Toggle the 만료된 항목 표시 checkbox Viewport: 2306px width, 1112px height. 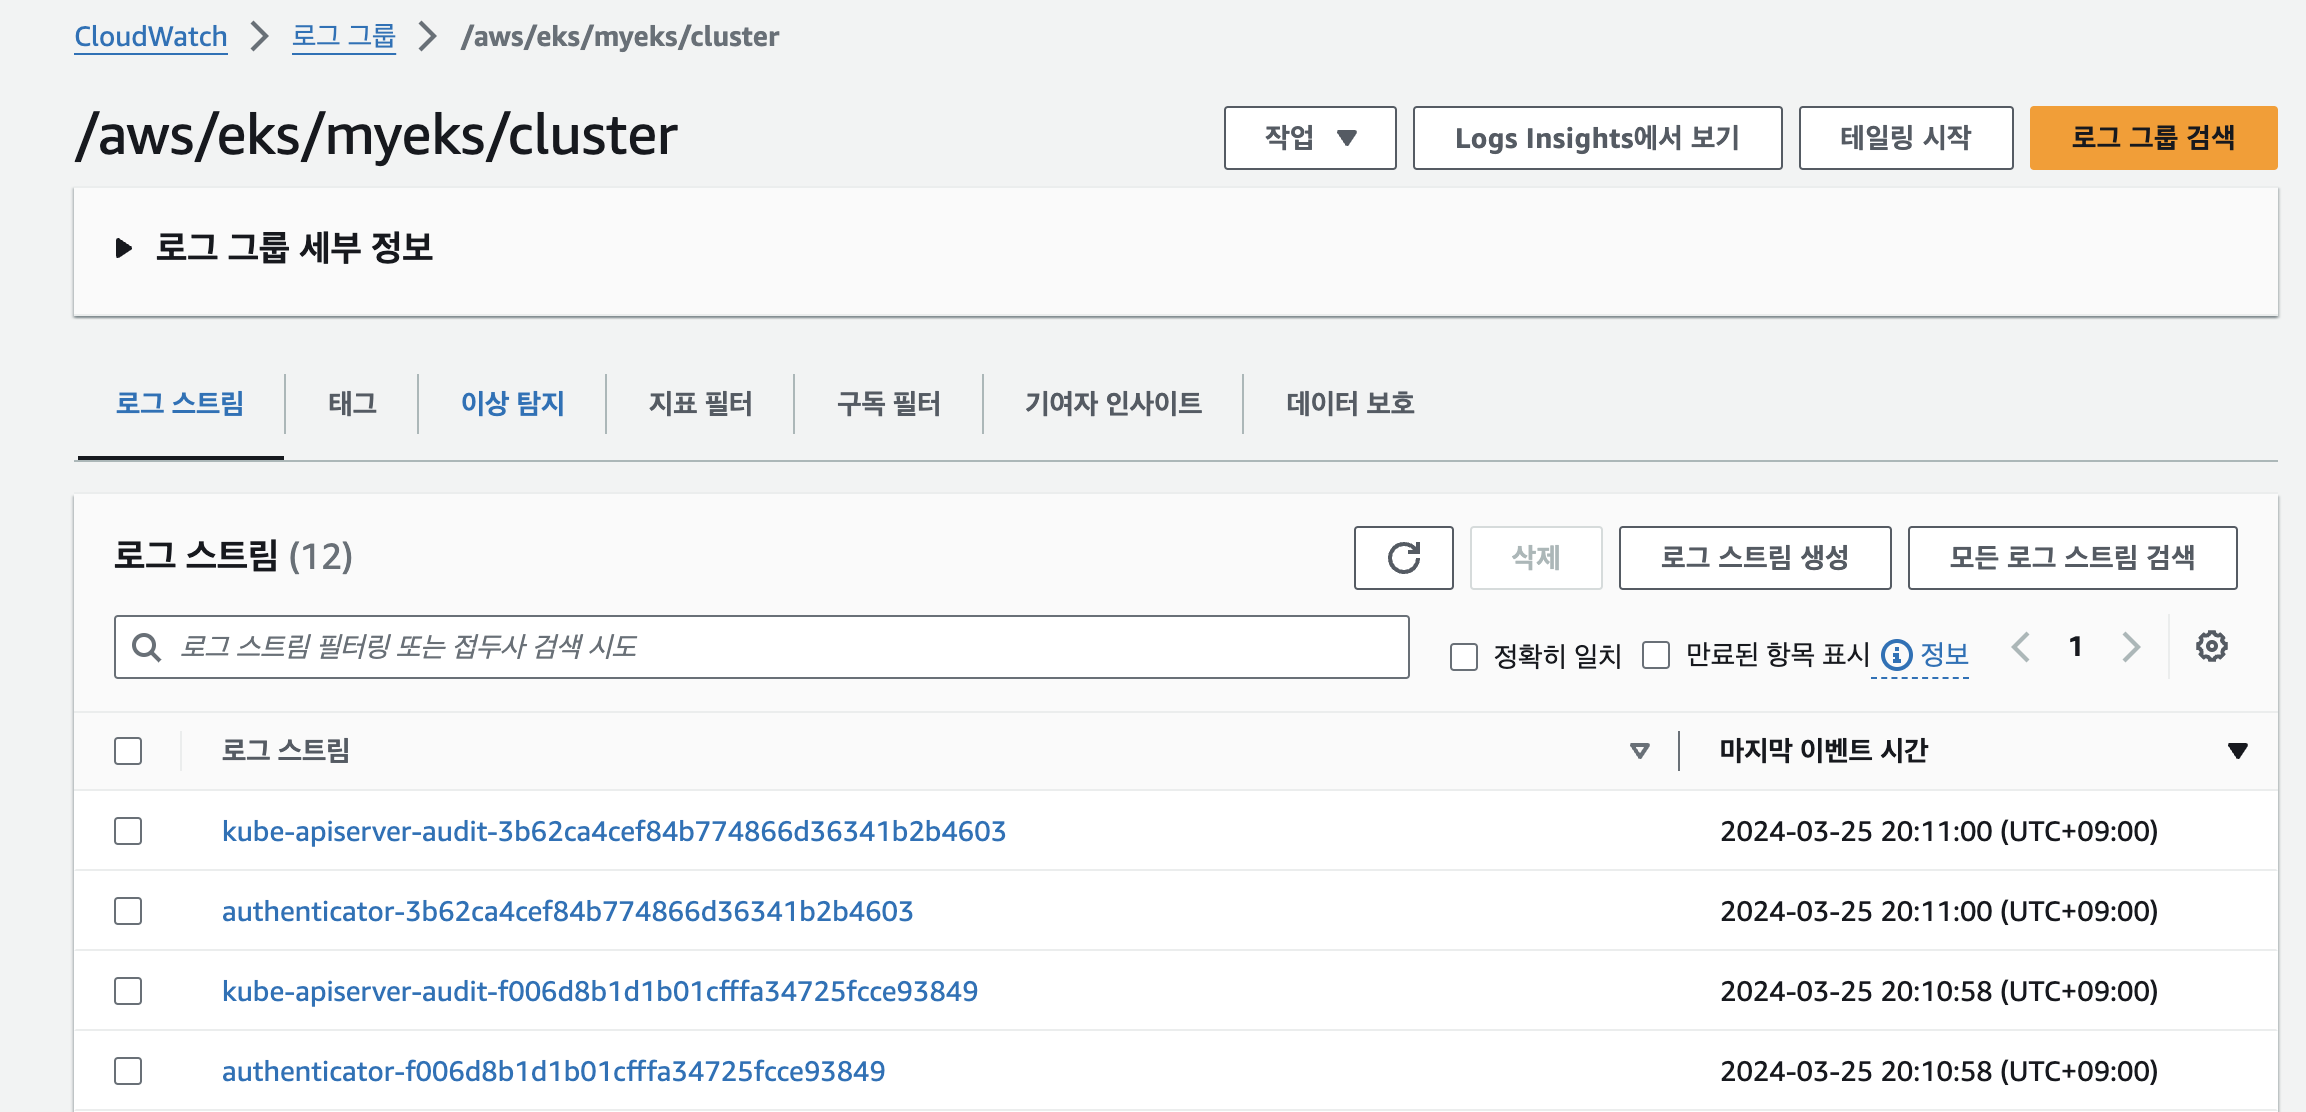pos(1656,656)
